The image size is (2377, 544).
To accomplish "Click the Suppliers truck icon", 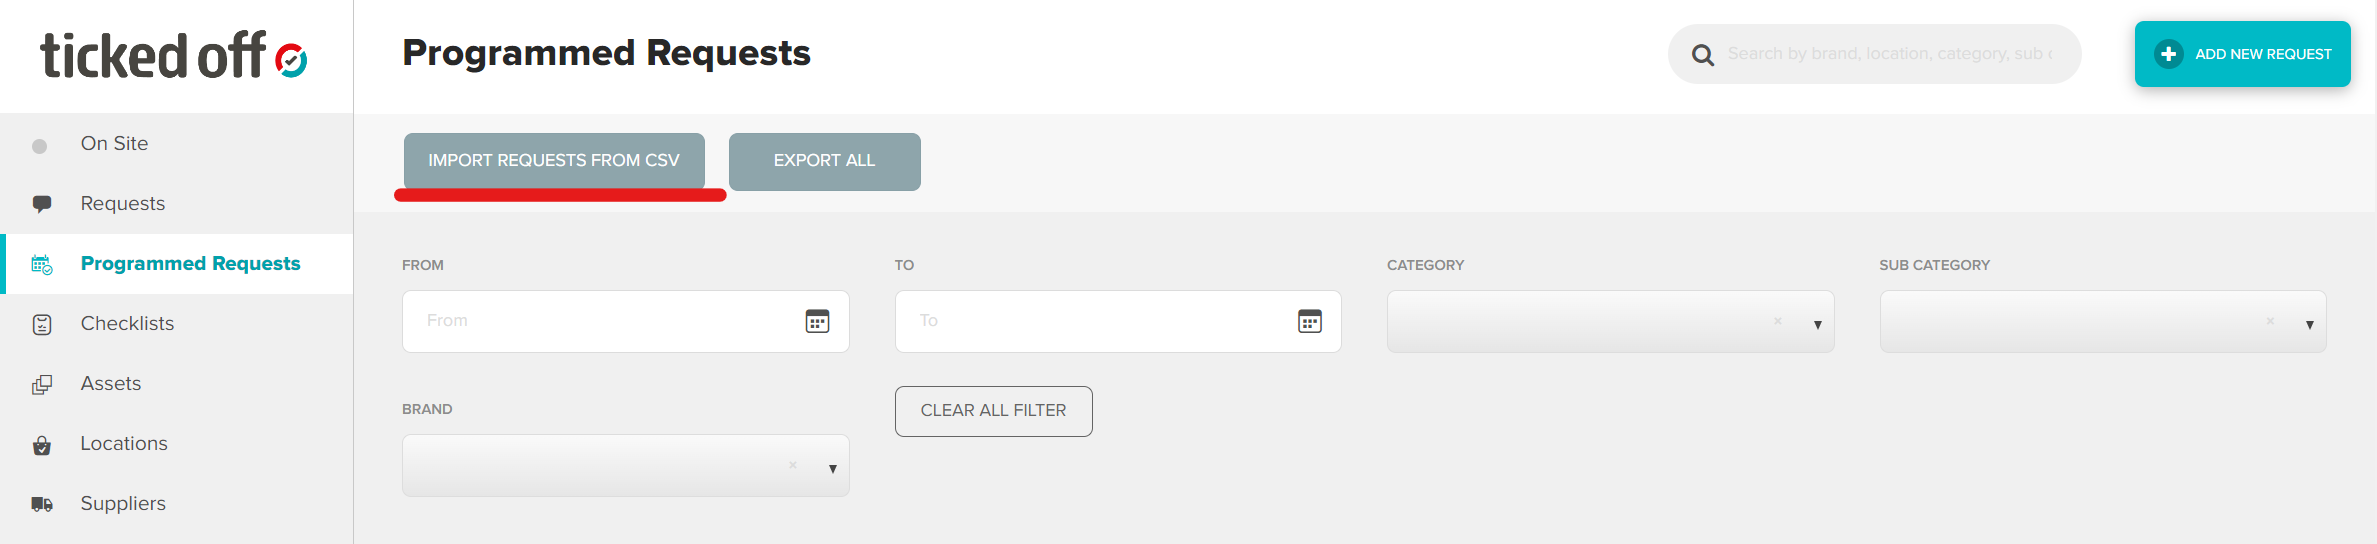I will click(42, 504).
